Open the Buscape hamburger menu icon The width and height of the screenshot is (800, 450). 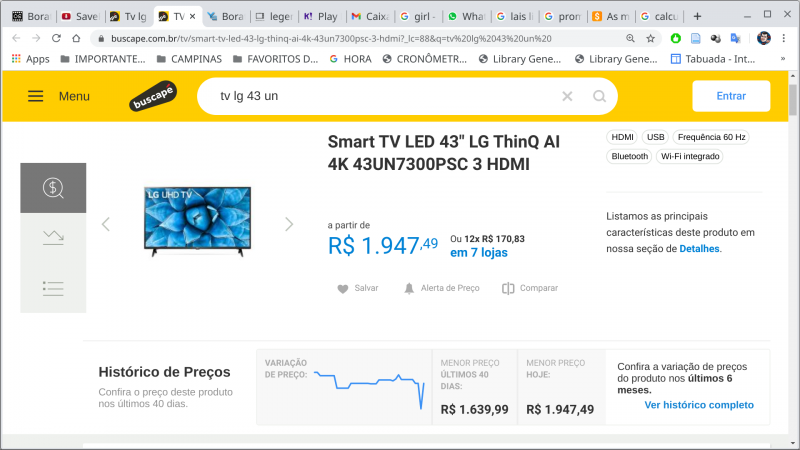click(36, 96)
